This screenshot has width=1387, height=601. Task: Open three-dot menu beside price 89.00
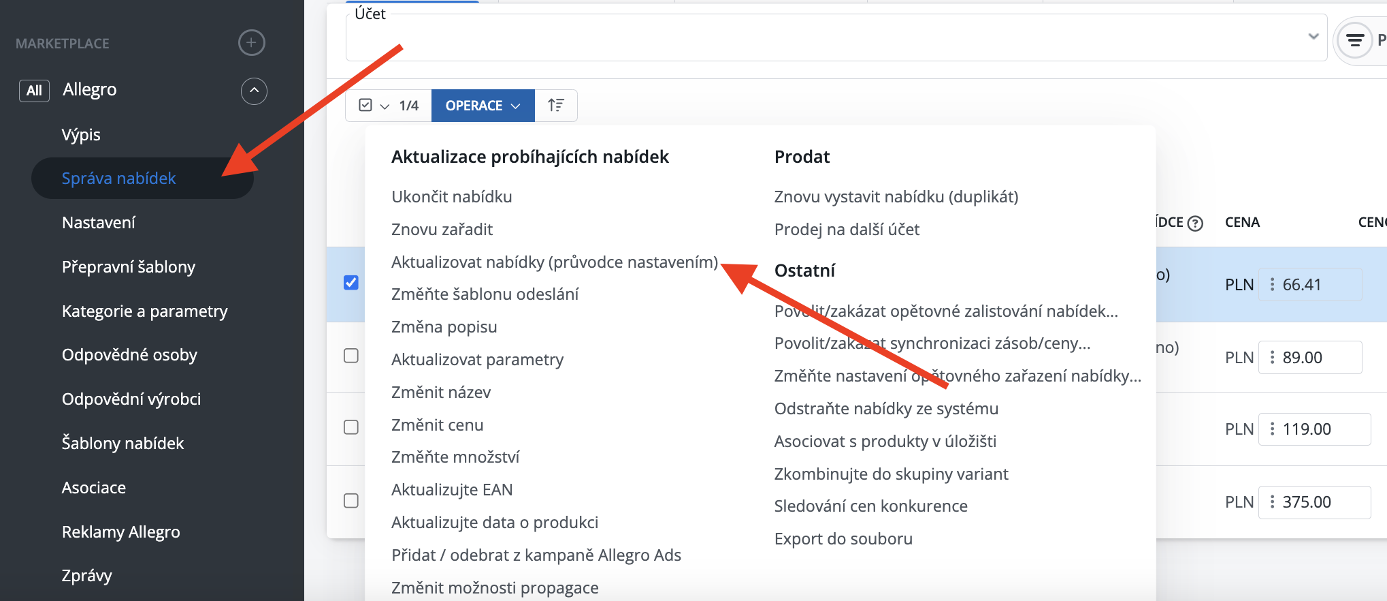coord(1272,357)
